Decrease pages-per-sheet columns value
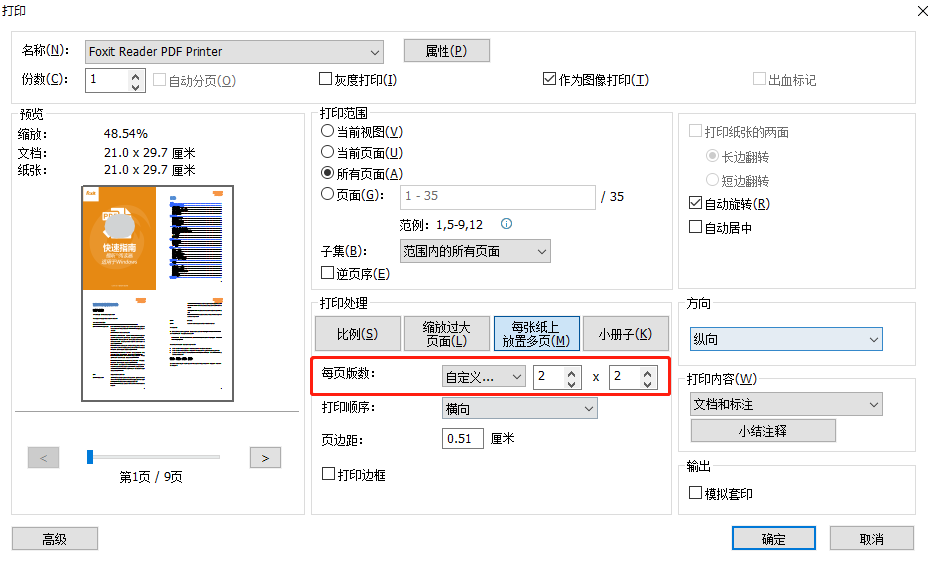 571,383
